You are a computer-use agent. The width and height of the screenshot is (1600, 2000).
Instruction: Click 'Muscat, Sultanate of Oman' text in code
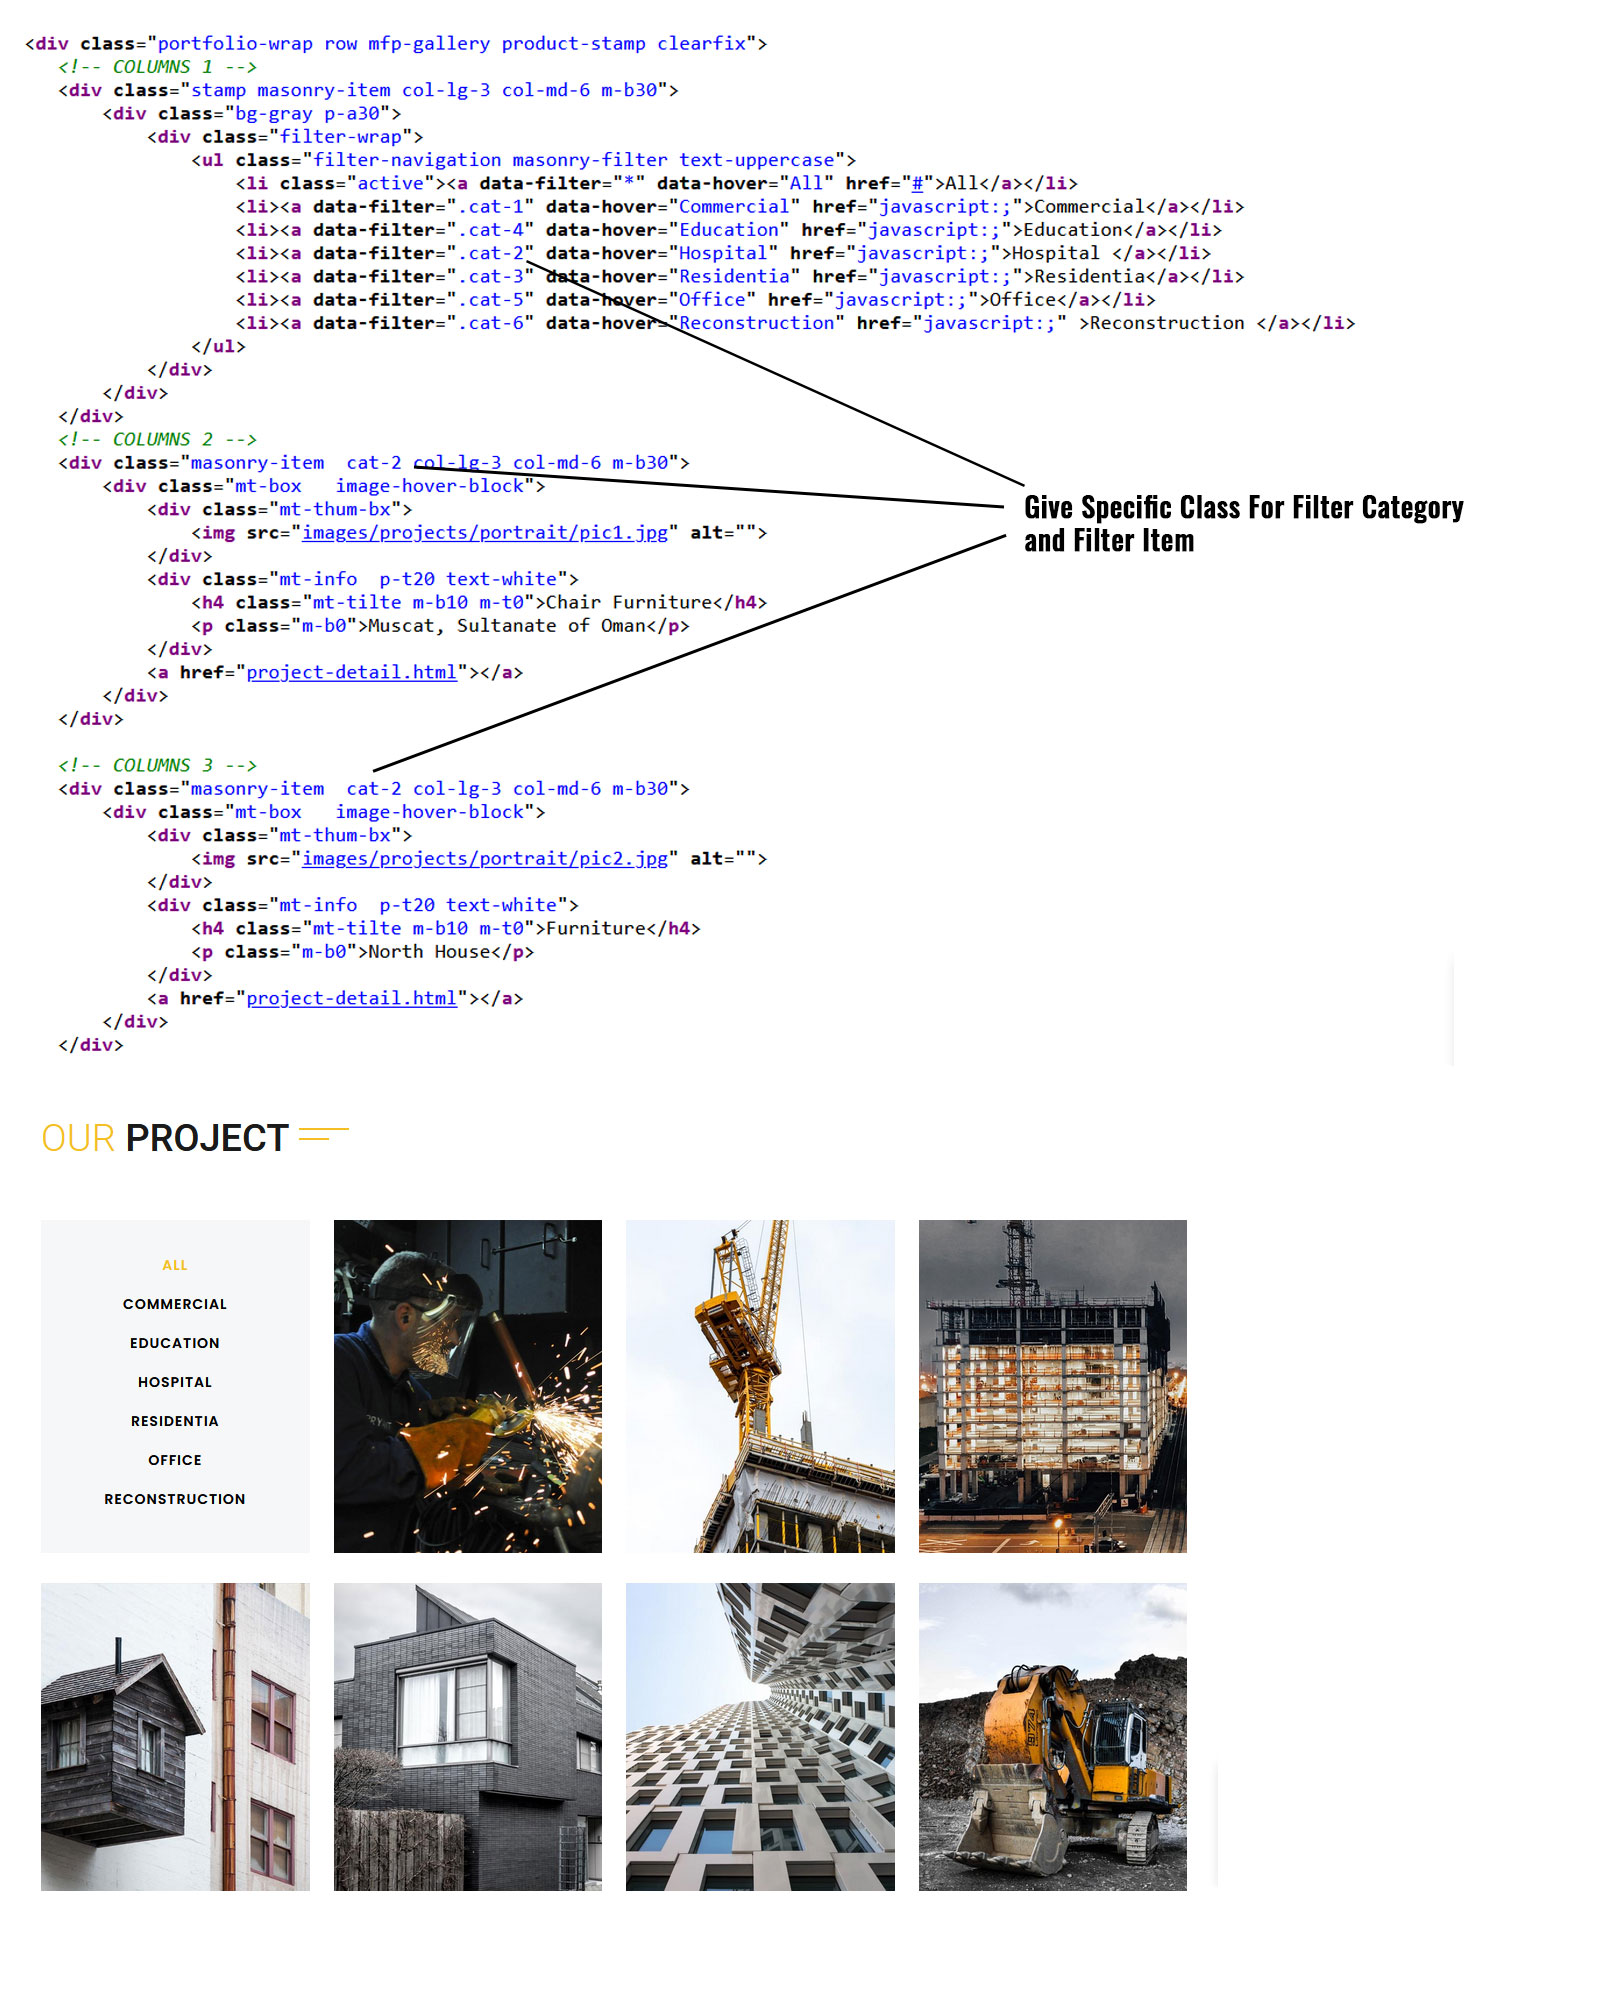(x=507, y=626)
